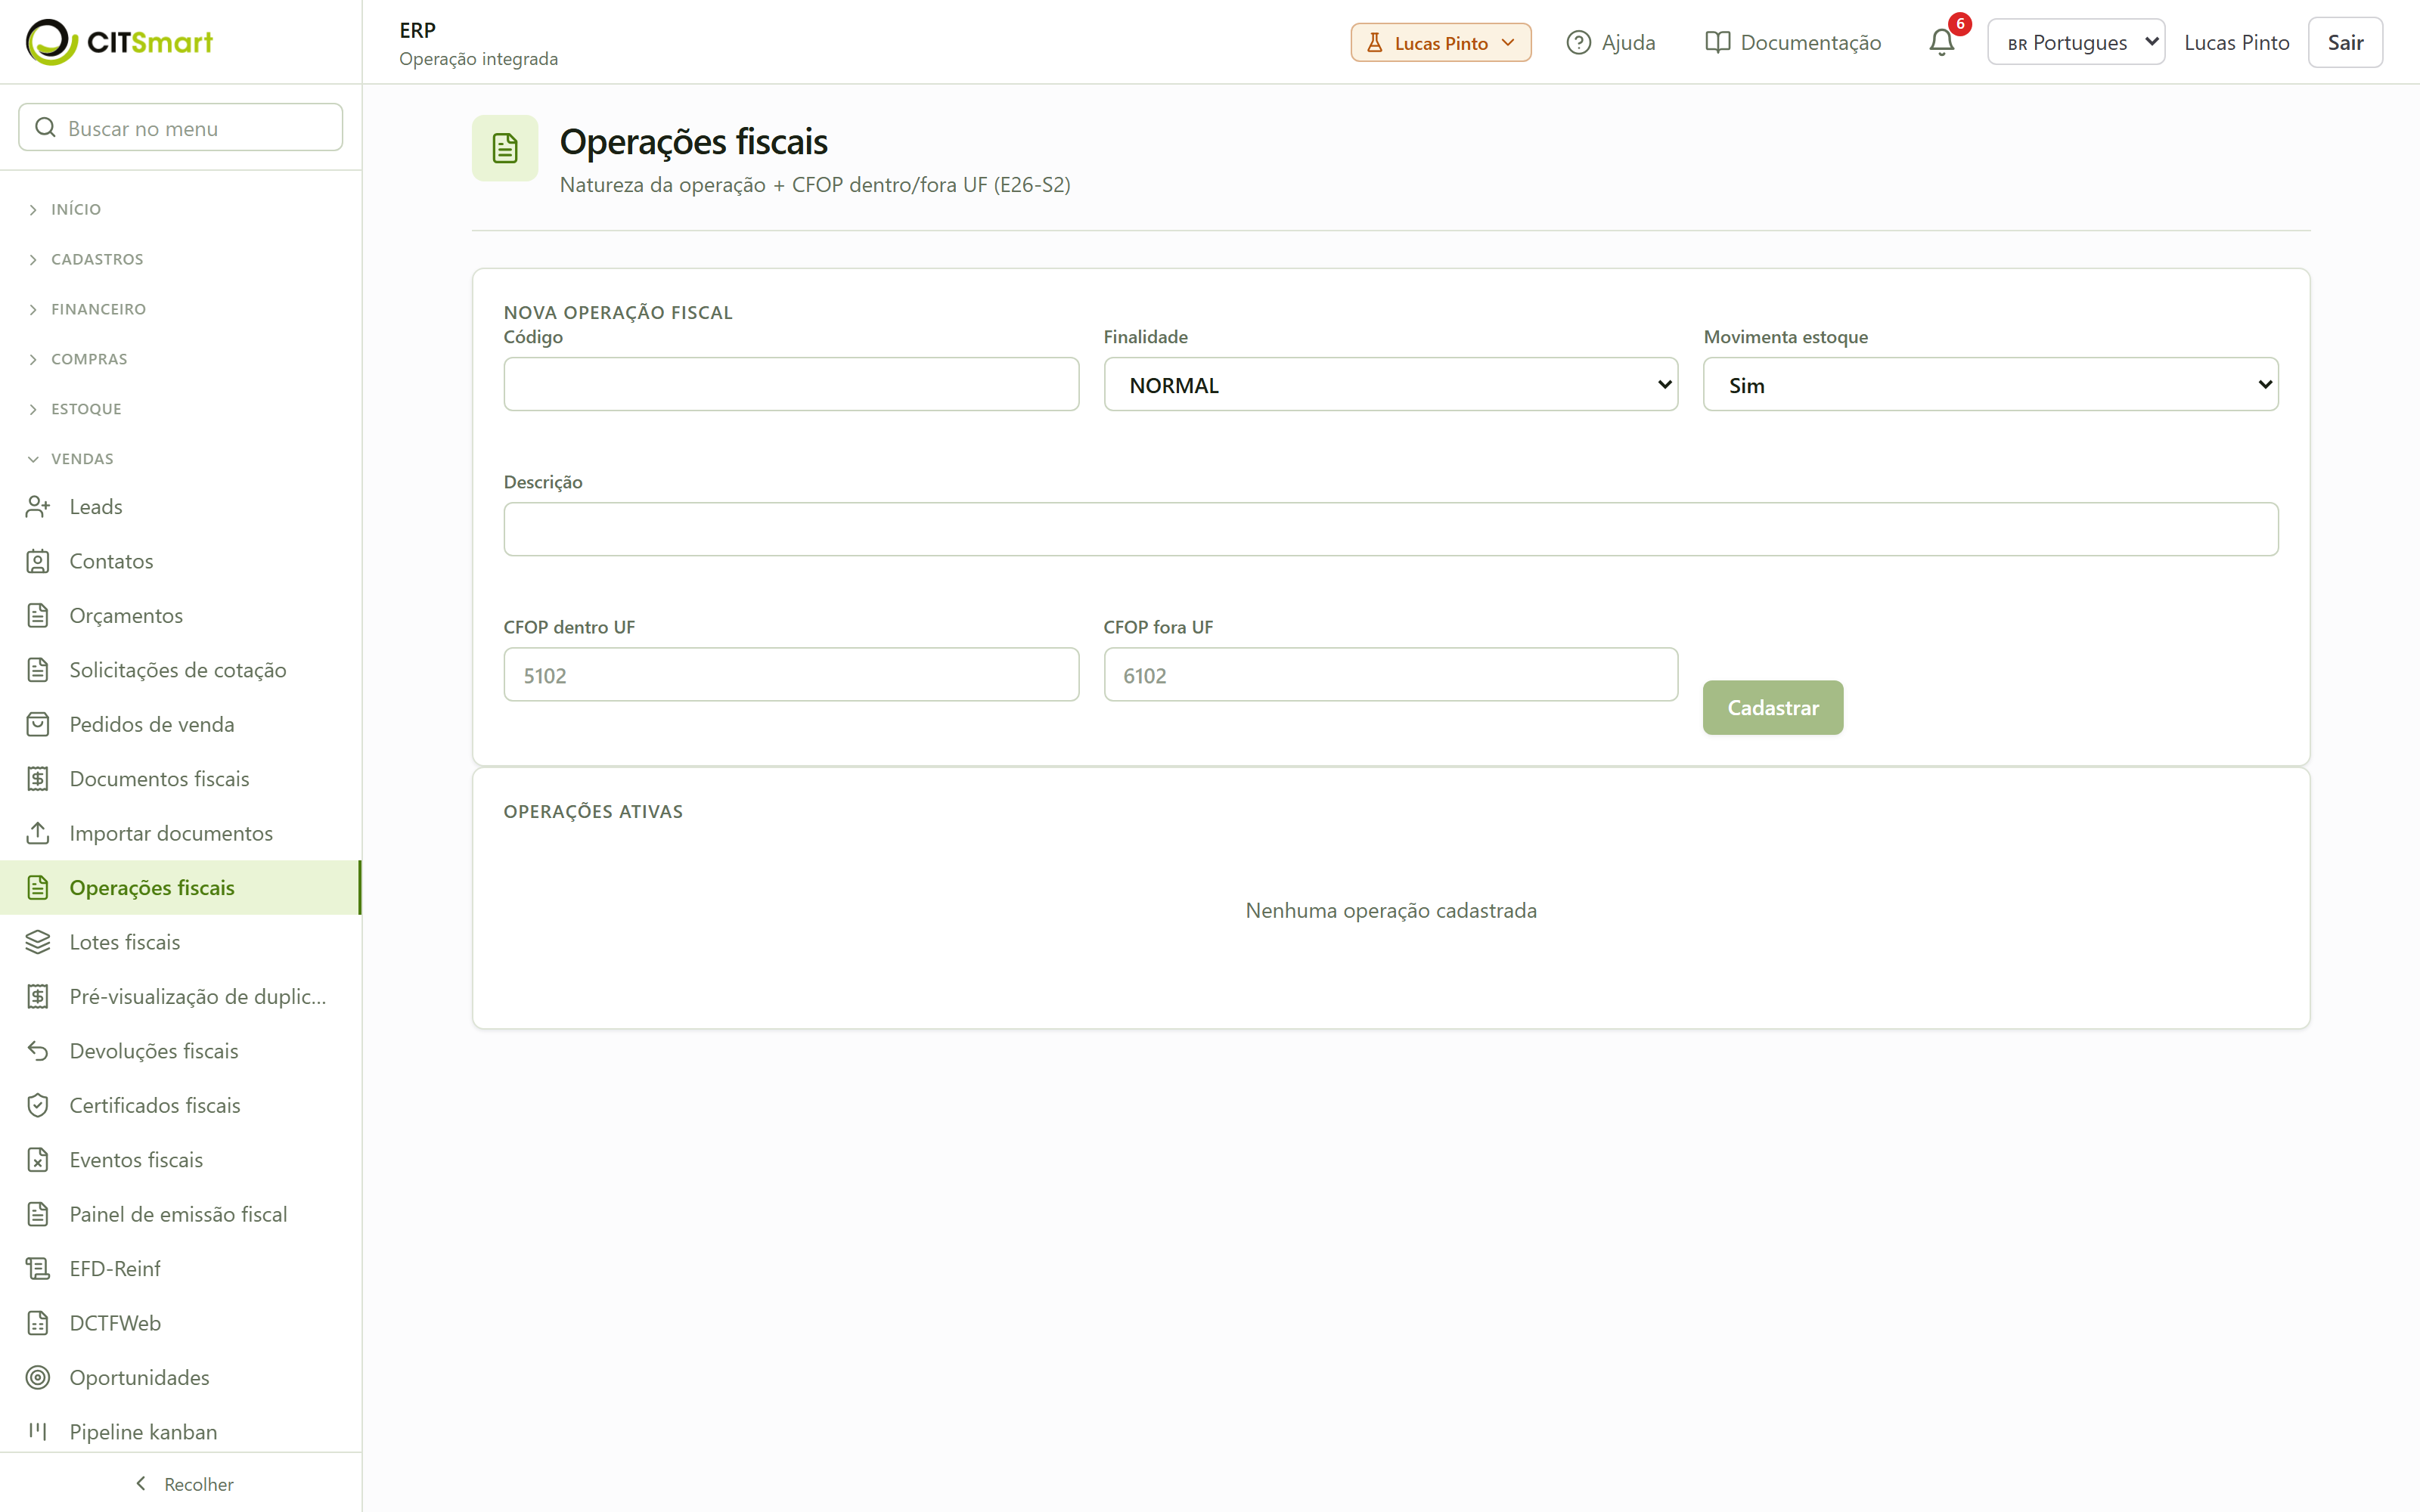Click the CITSmart logo
The height and width of the screenshot is (1512, 2420).
(119, 42)
